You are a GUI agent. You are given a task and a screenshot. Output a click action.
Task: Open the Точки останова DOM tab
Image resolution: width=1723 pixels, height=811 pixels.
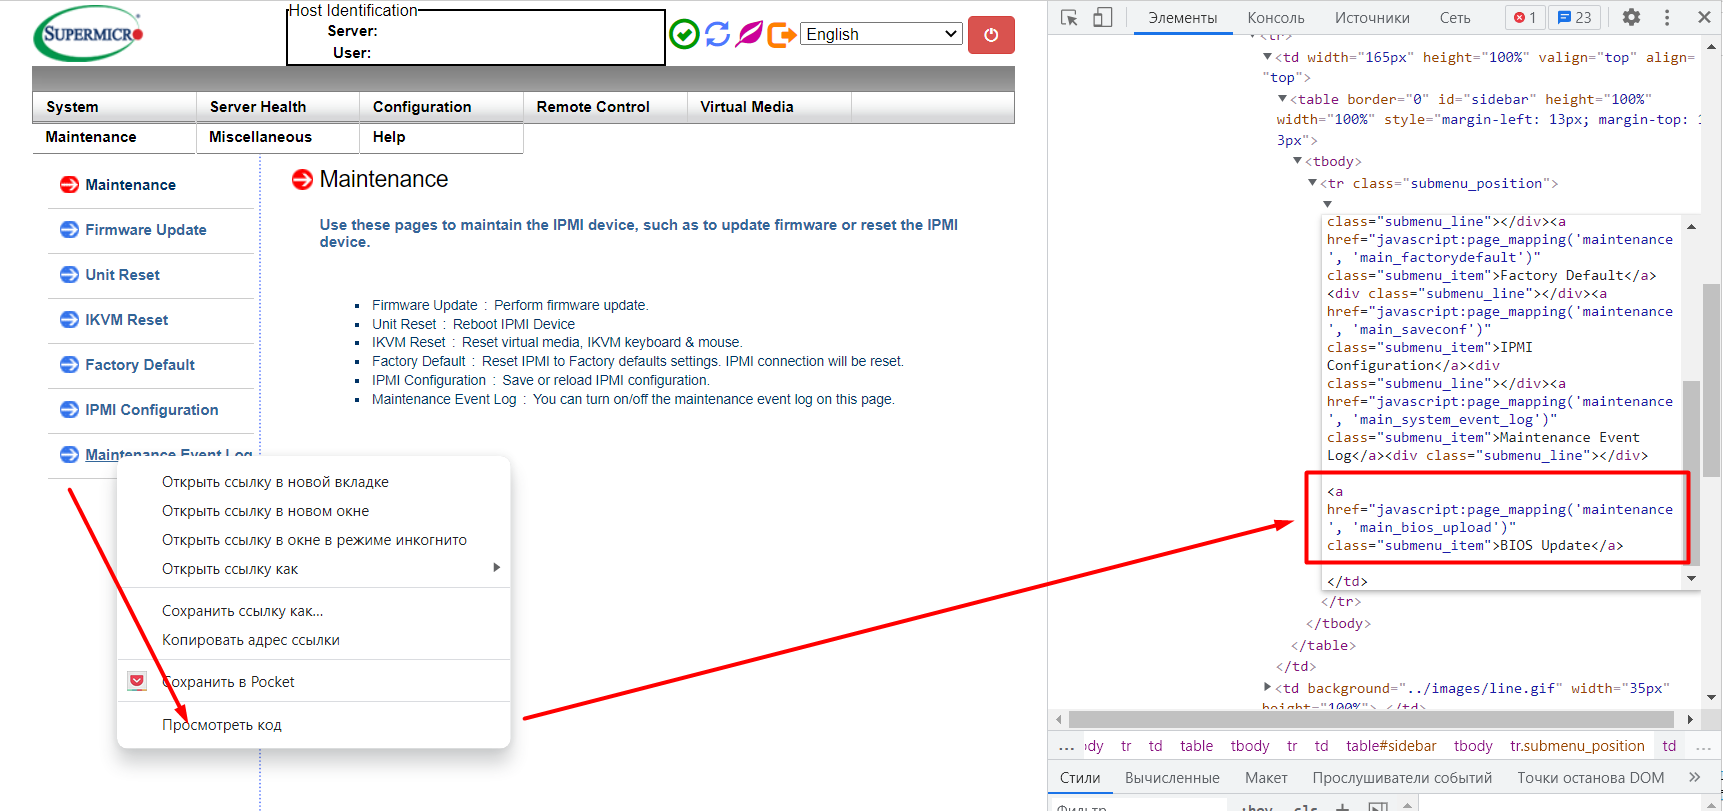click(1590, 777)
